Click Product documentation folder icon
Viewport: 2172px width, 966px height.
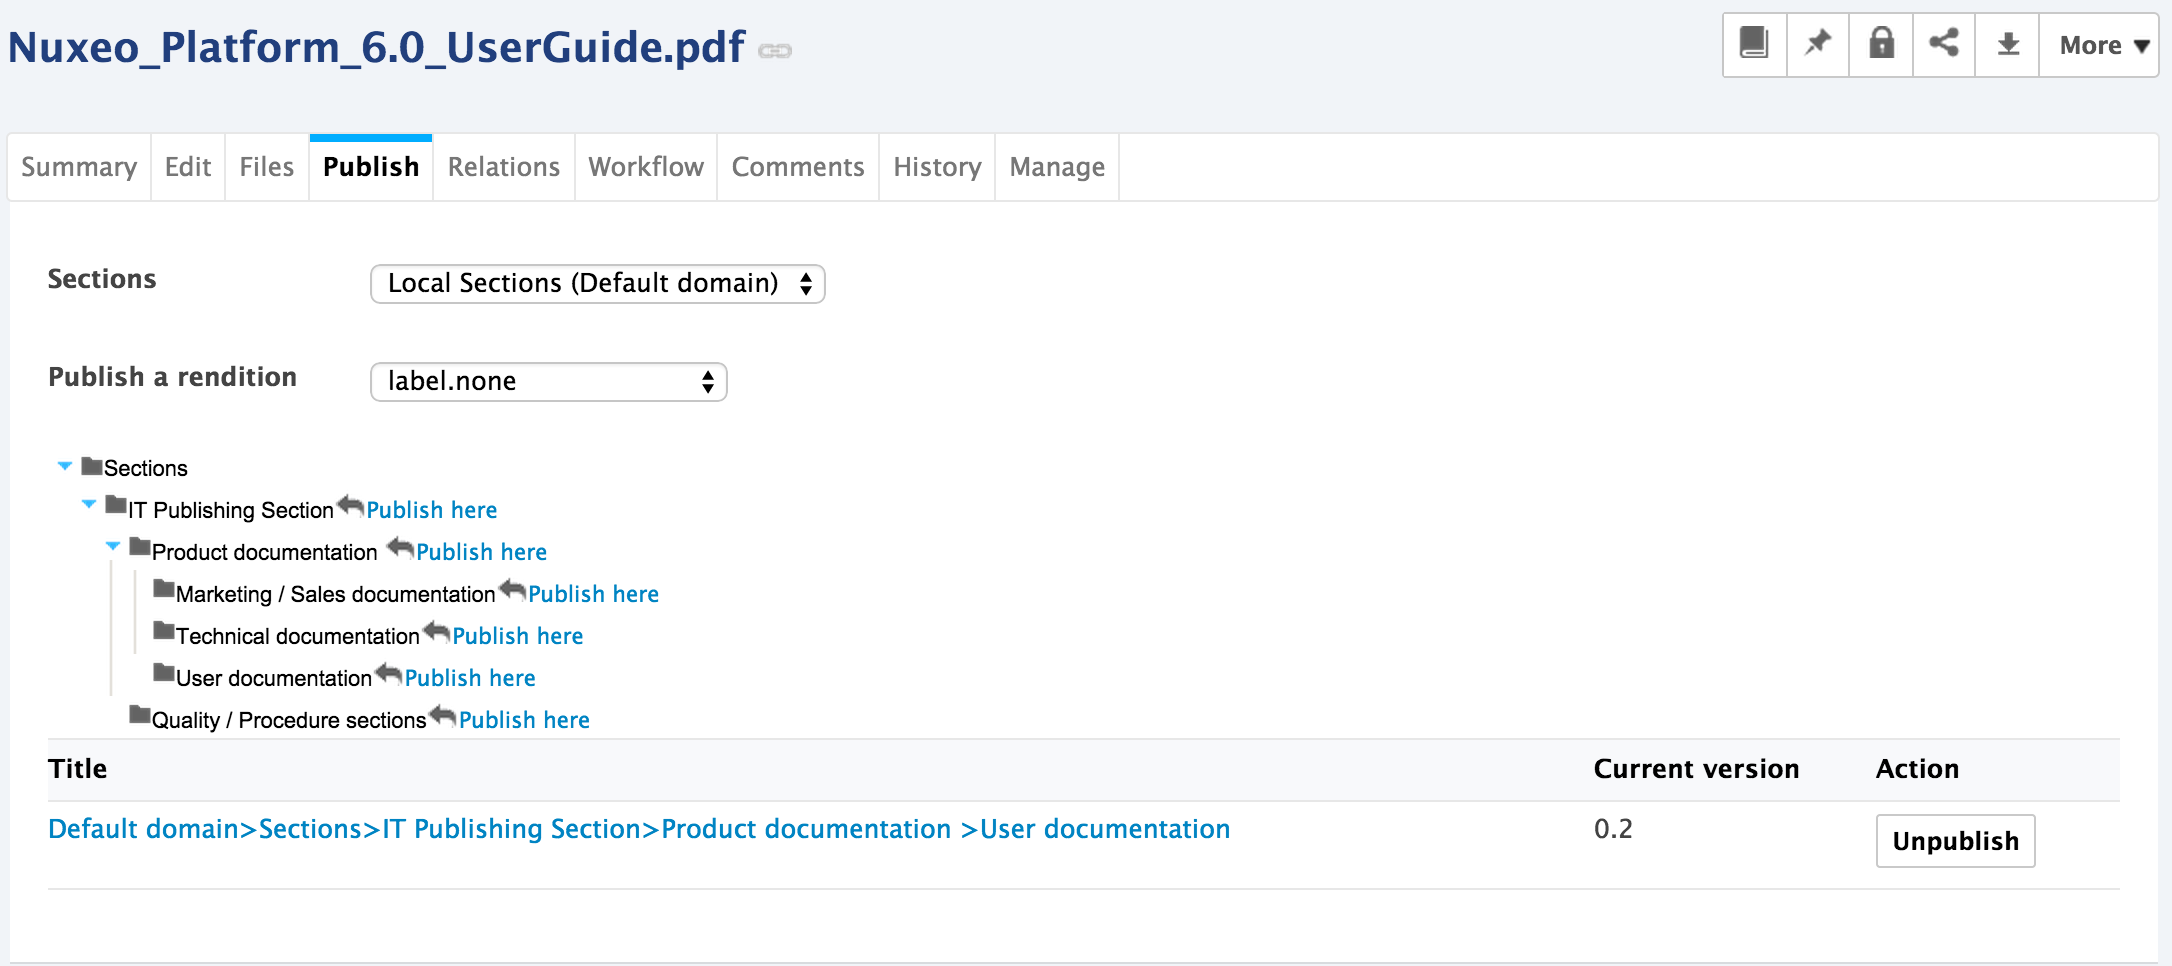[140, 548]
